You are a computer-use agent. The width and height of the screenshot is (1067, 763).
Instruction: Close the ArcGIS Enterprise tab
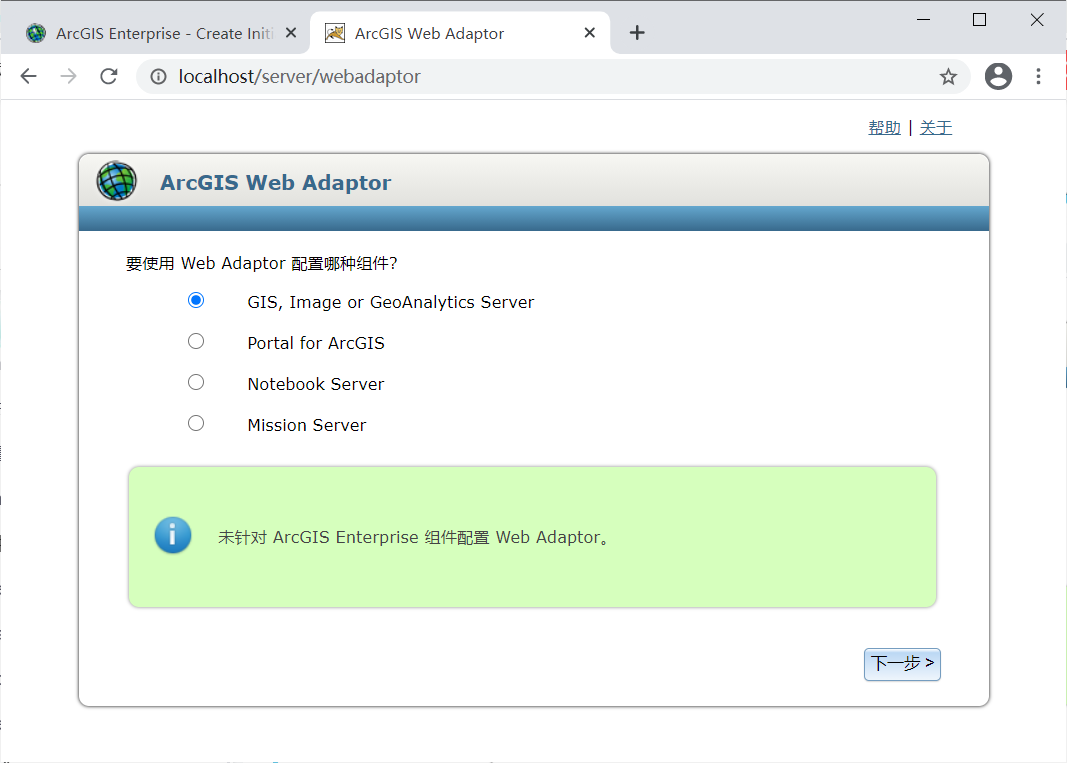290,32
